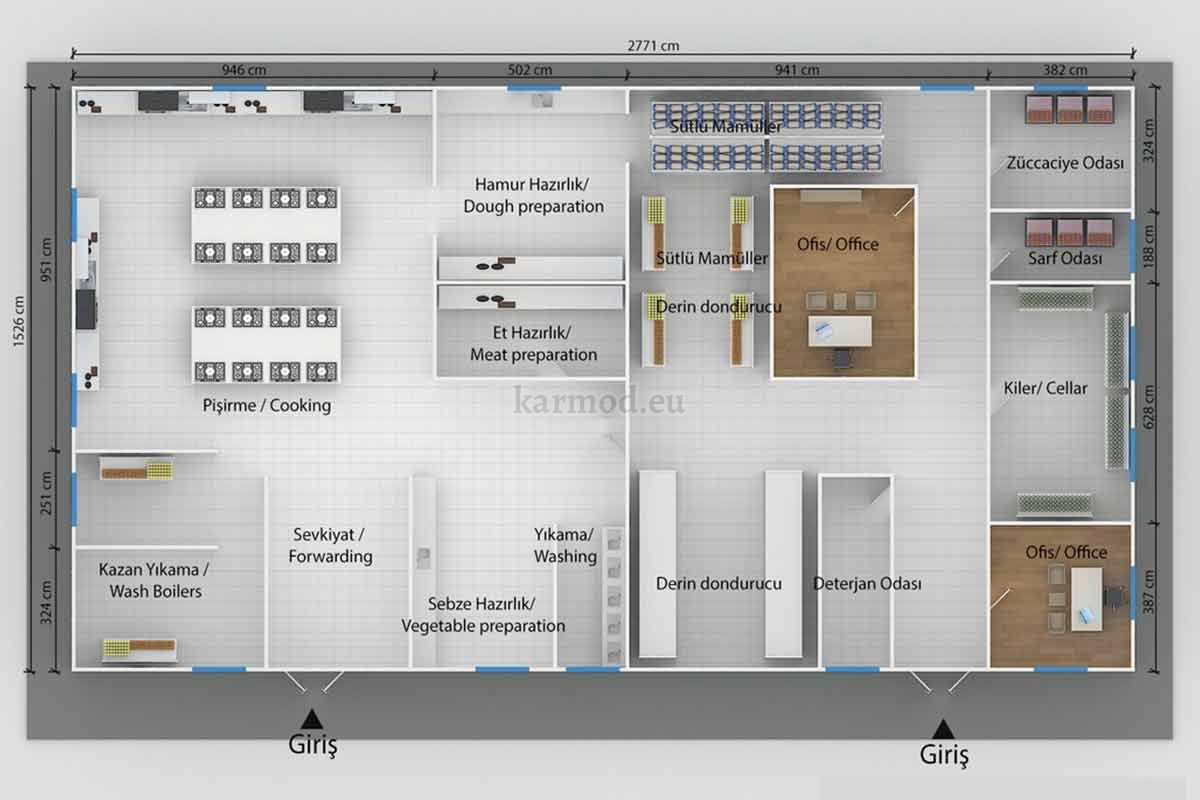Viewport: 1200px width, 800px height.
Task: Click the left Giriş entrance arrow
Action: pos(312,718)
